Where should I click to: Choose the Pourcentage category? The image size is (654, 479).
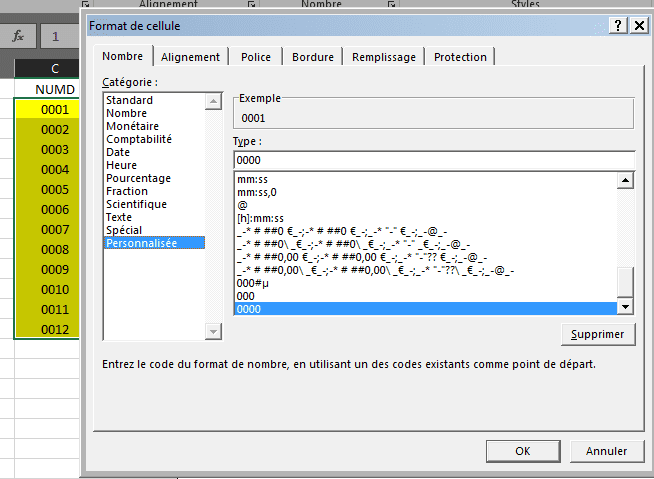(x=139, y=178)
